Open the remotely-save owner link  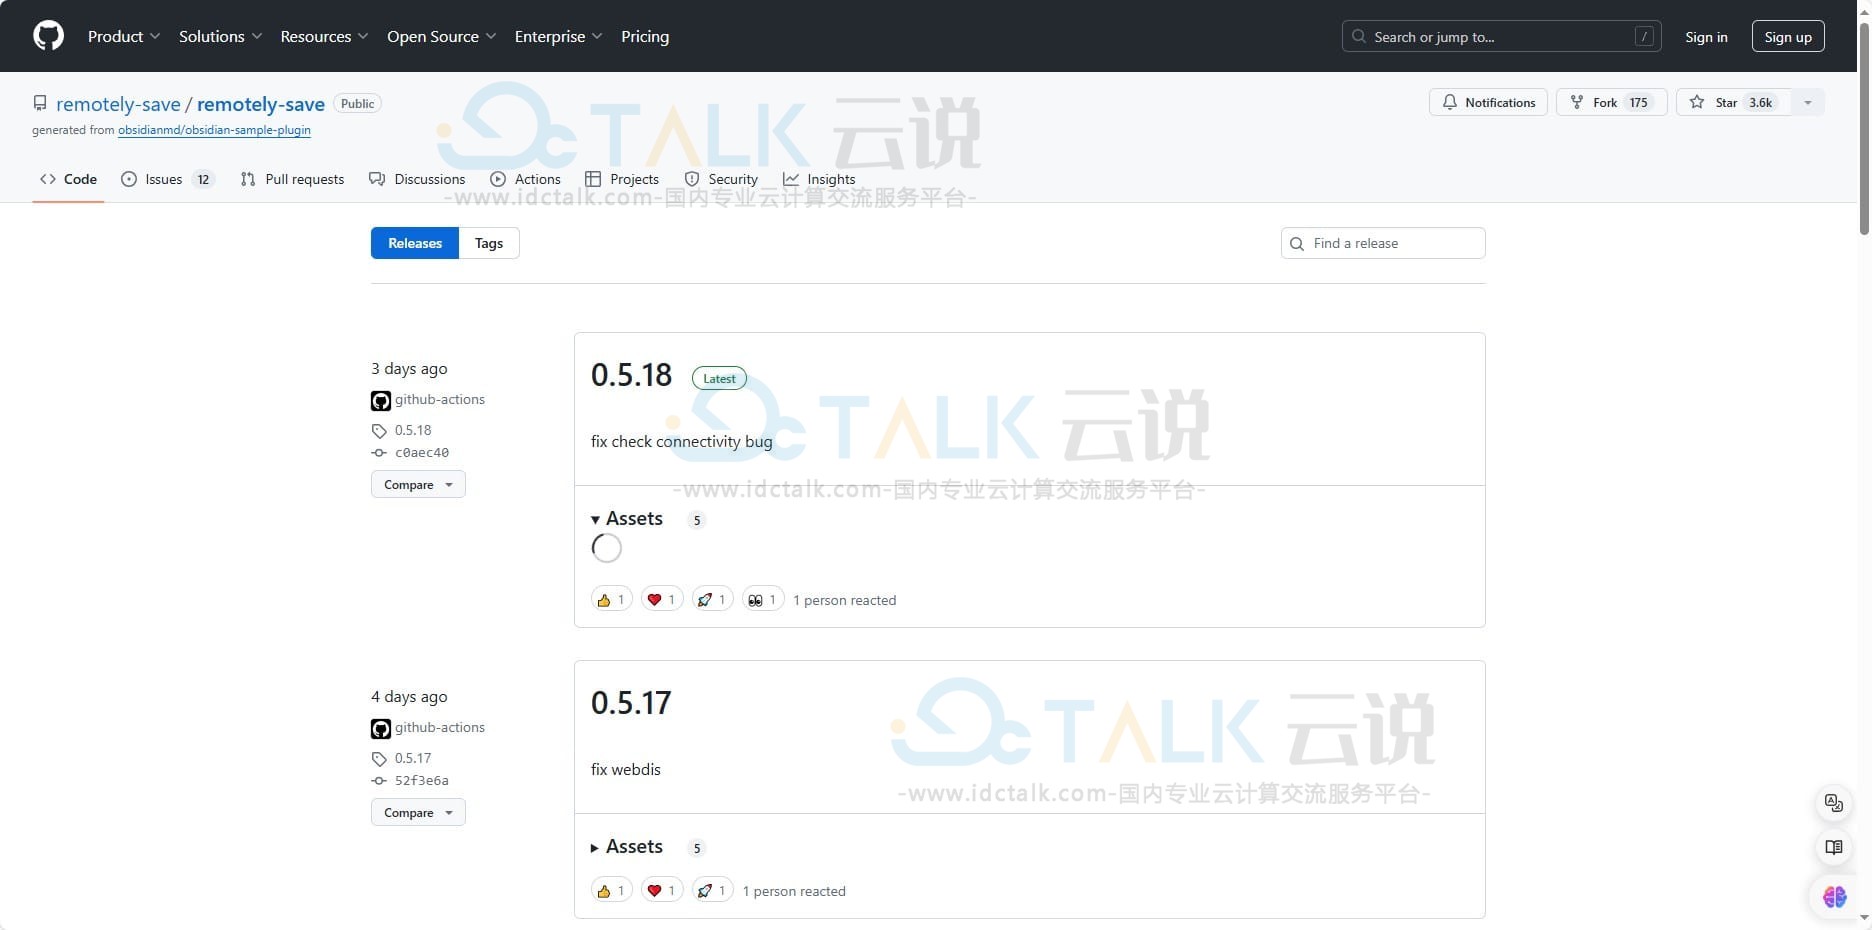coord(118,104)
